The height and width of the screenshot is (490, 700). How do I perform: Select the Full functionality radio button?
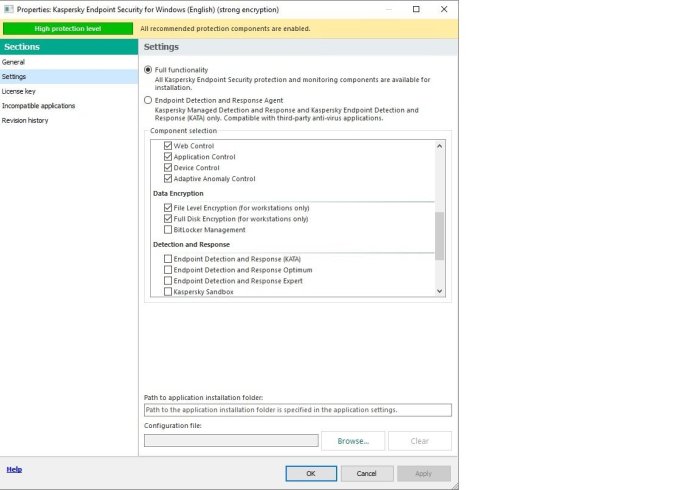pos(148,70)
